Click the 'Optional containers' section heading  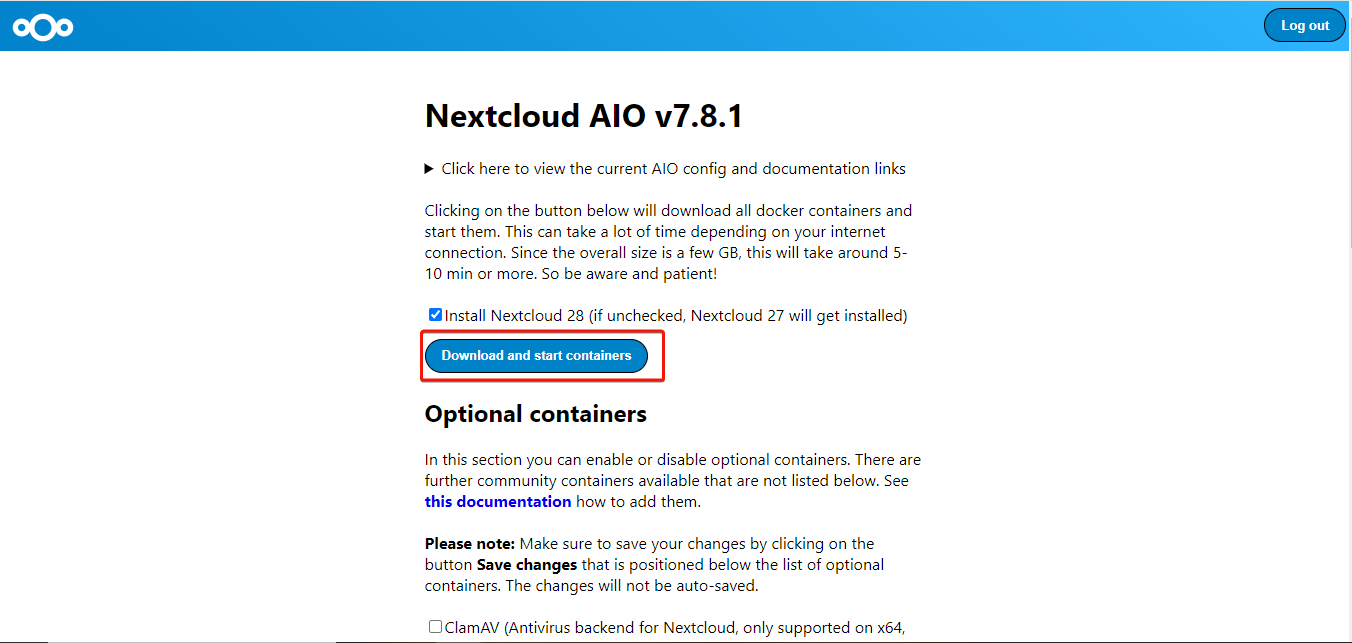535,414
